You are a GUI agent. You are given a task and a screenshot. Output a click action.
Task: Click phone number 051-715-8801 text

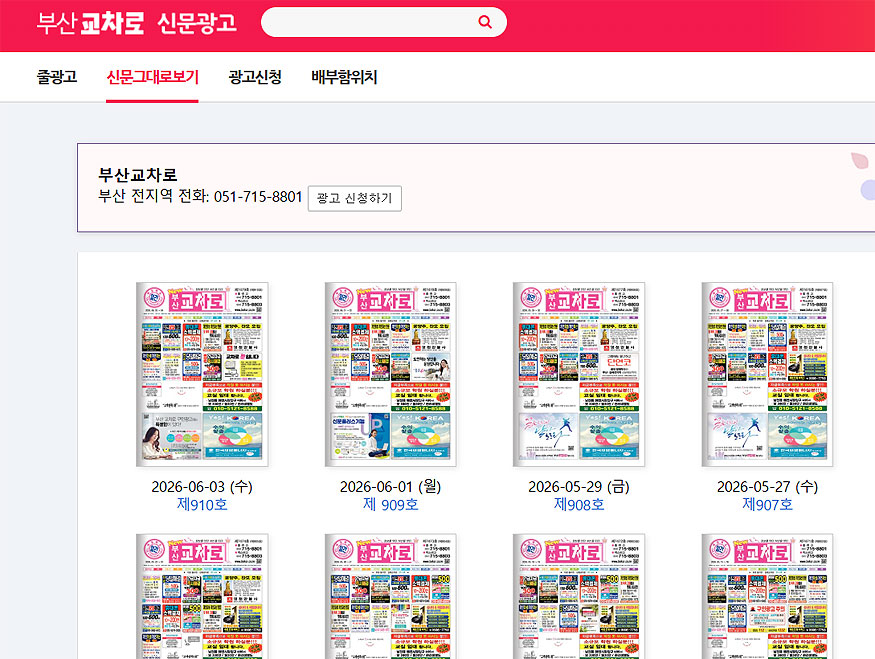[258, 197]
